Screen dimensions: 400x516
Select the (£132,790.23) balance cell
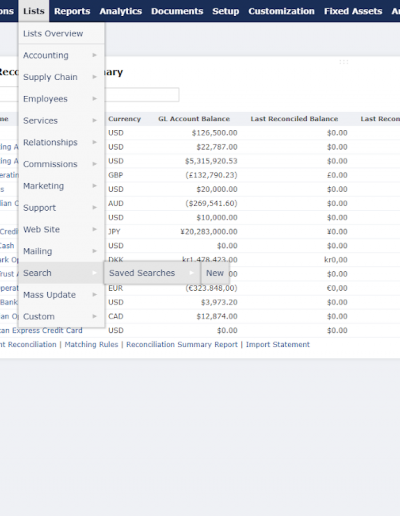[x=211, y=175]
